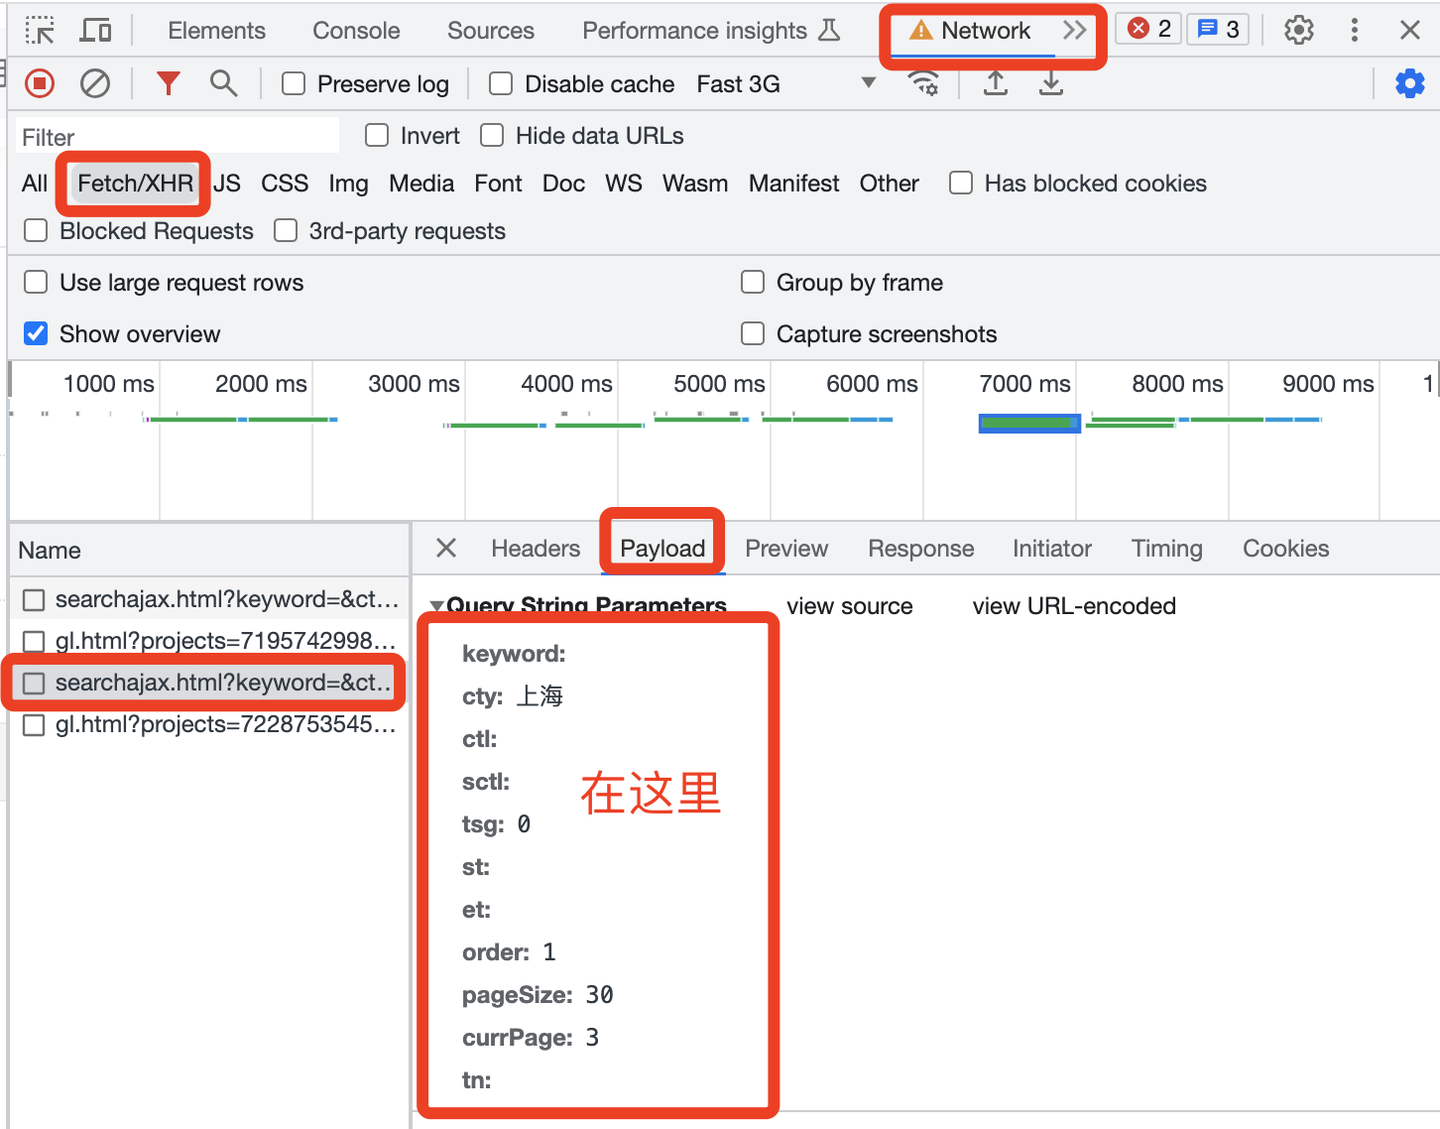Viewport: 1440px width, 1129px height.
Task: Filter requests by WS
Action: pyautogui.click(x=624, y=183)
